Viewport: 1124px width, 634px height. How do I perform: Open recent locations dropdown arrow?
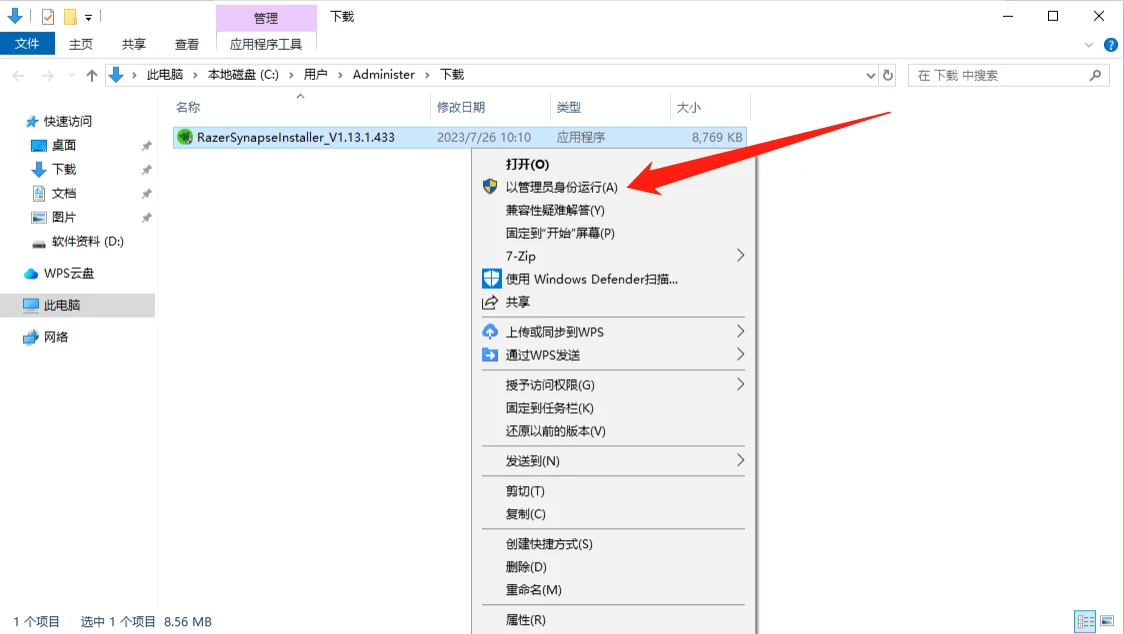[70, 75]
